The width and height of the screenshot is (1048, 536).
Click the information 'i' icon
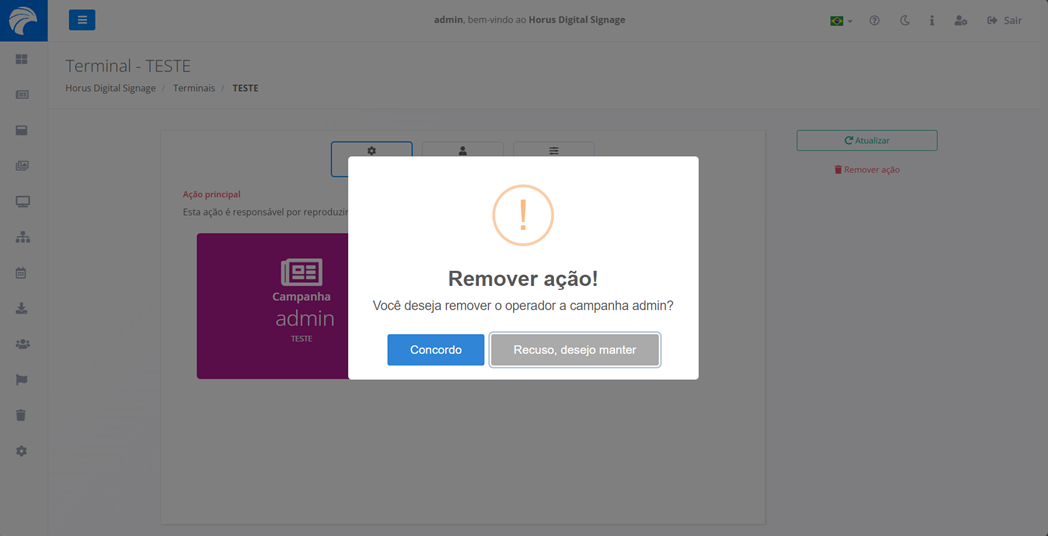tap(932, 21)
